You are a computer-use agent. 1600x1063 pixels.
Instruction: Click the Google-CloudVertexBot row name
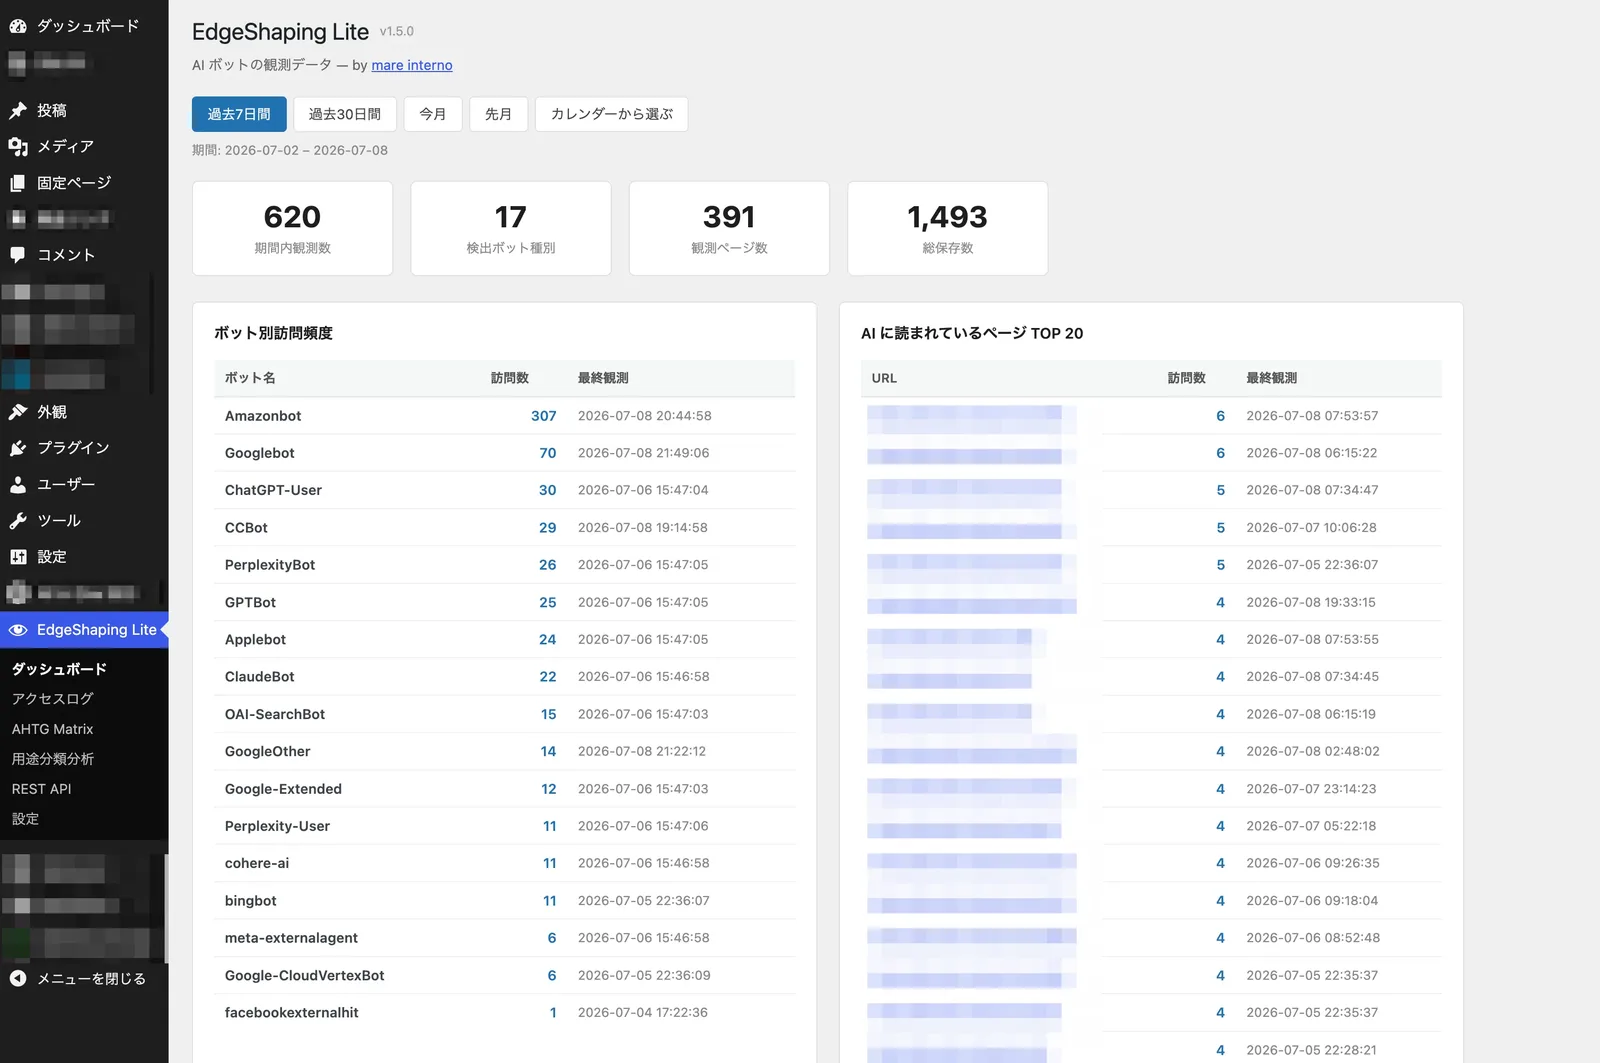pos(304,975)
